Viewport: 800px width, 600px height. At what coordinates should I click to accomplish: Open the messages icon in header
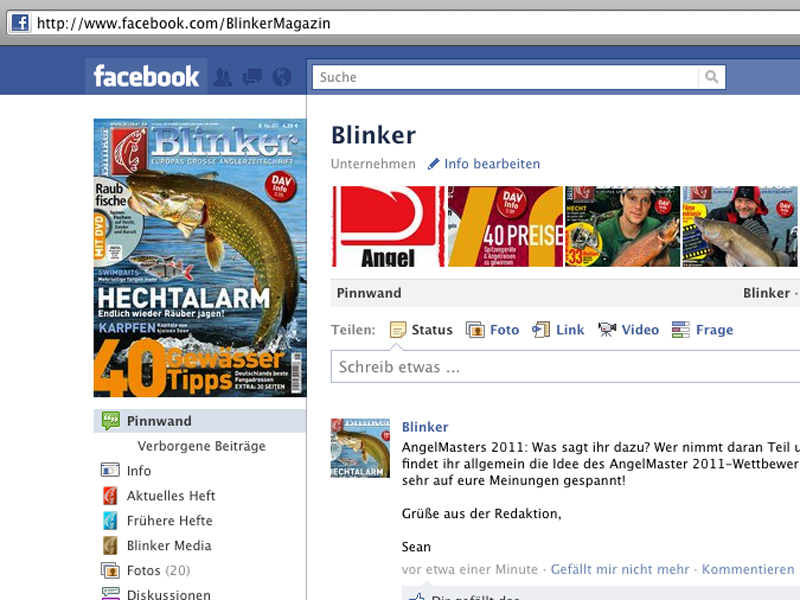point(252,77)
